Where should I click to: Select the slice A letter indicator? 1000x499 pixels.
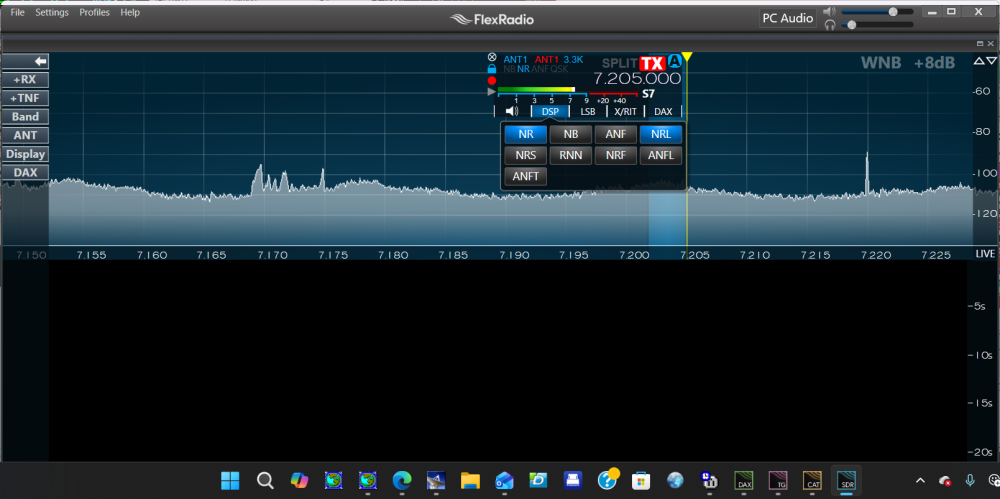coord(675,62)
